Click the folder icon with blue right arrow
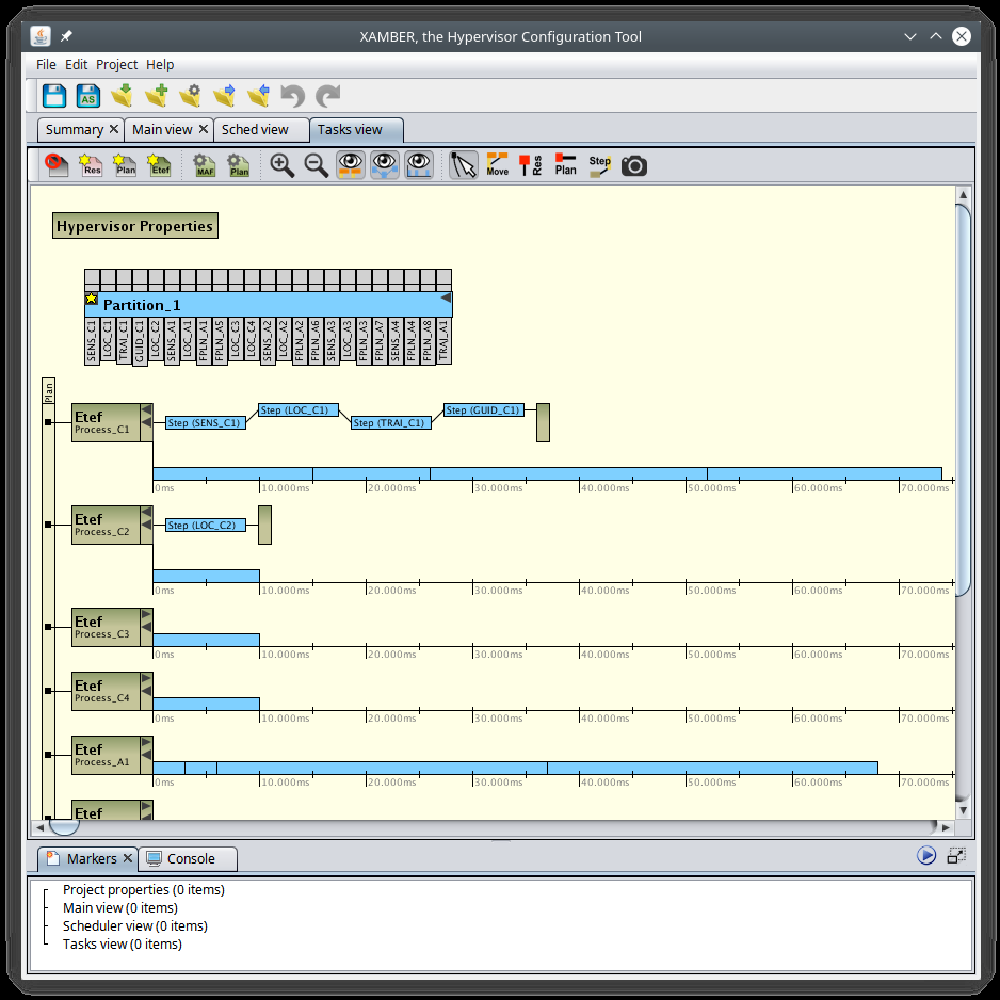Viewport: 1000px width, 1000px height. click(224, 96)
